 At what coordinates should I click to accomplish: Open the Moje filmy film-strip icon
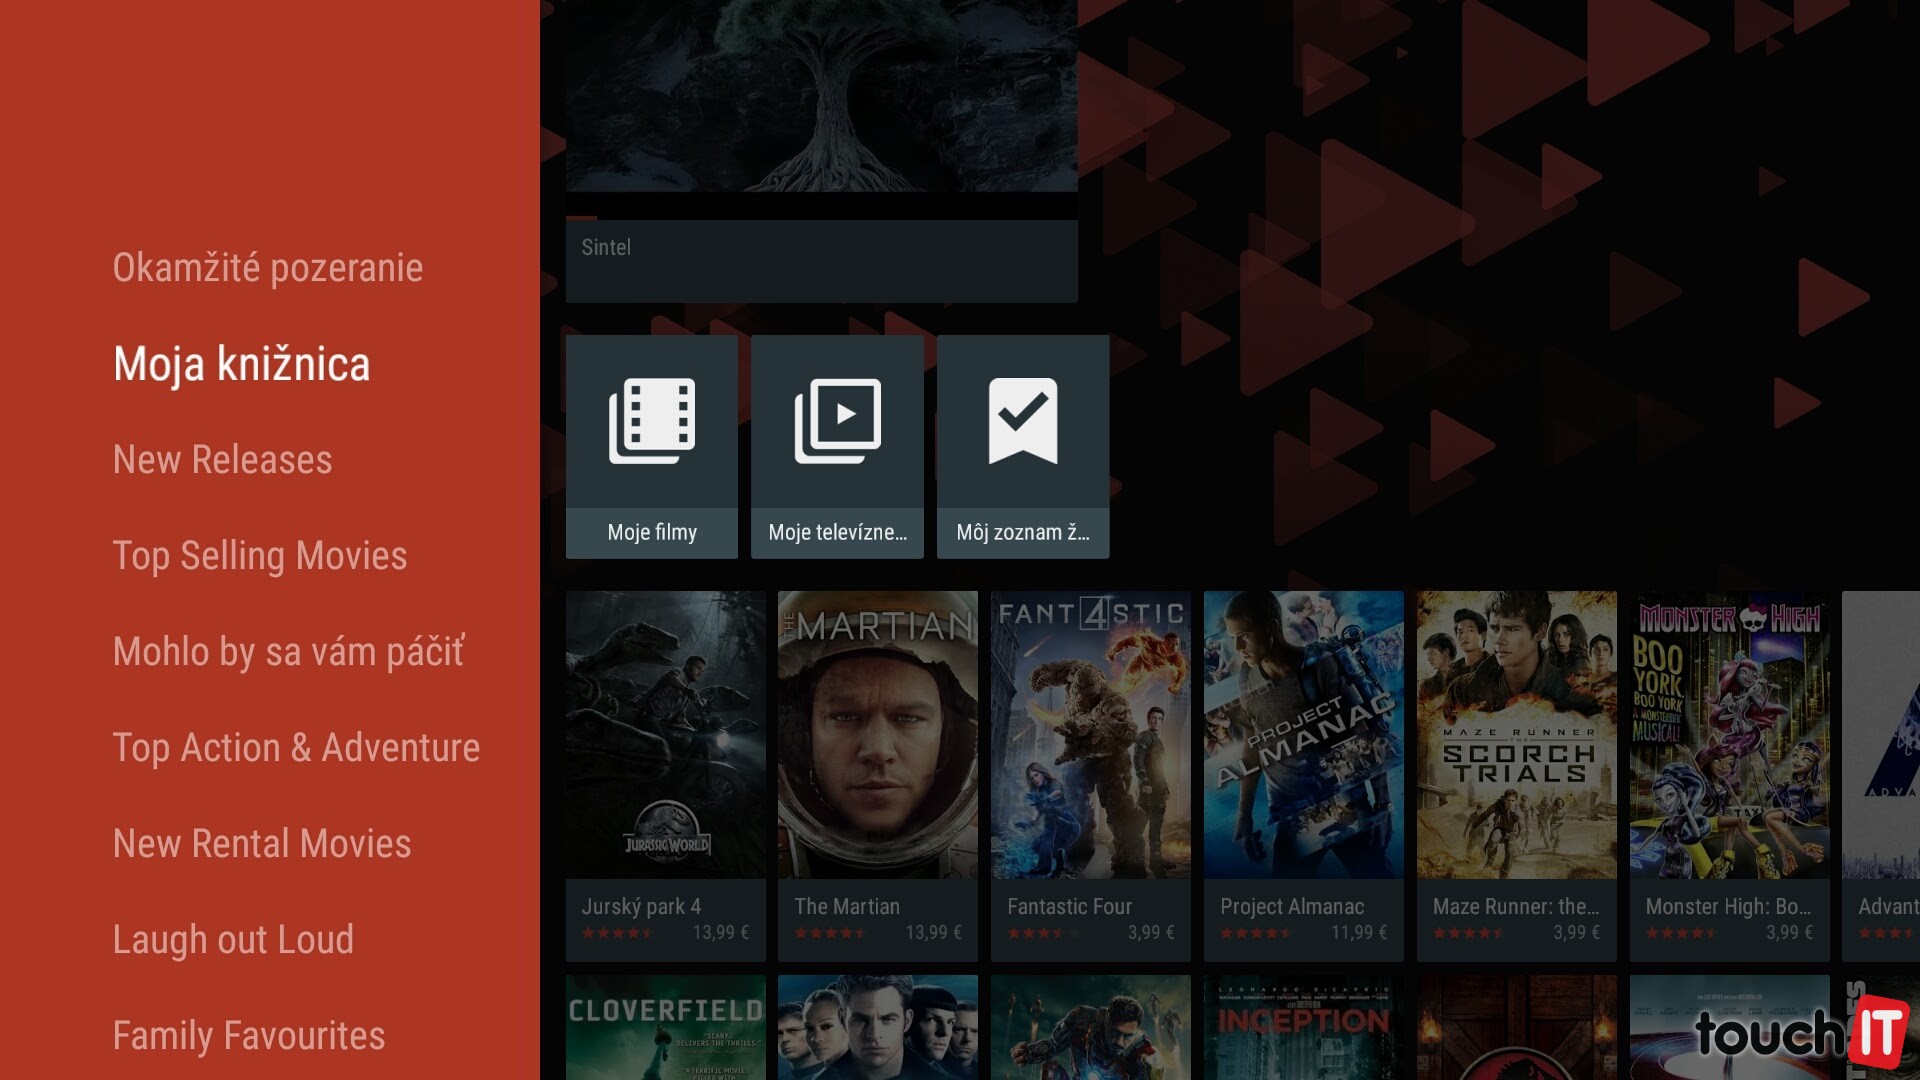coord(652,421)
